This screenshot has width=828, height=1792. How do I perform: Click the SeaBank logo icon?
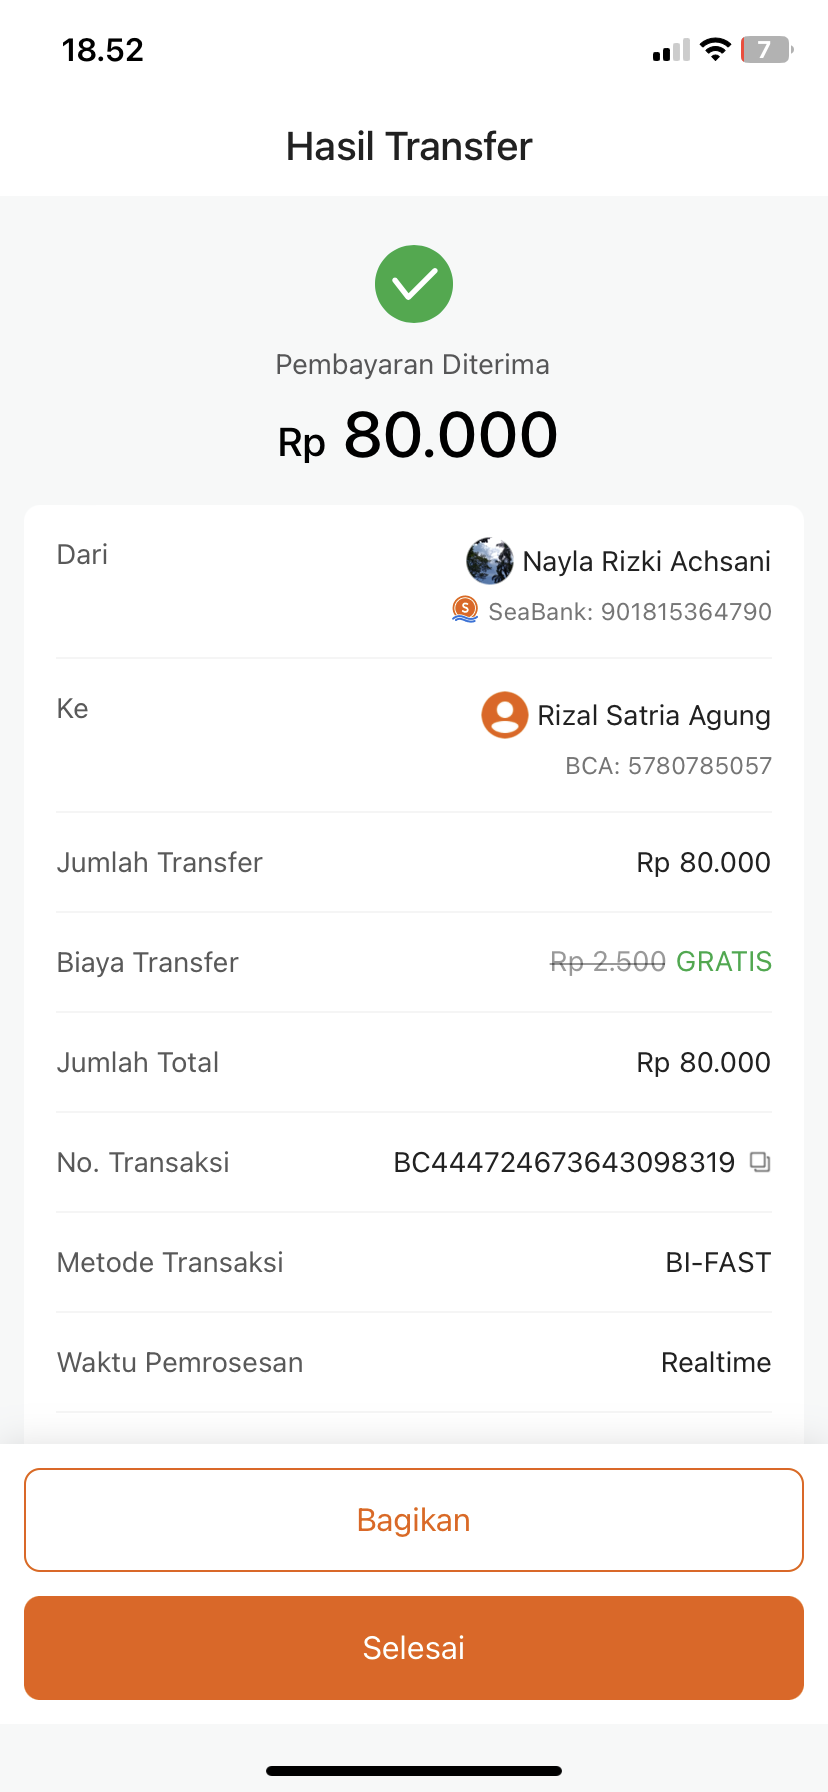tap(465, 610)
